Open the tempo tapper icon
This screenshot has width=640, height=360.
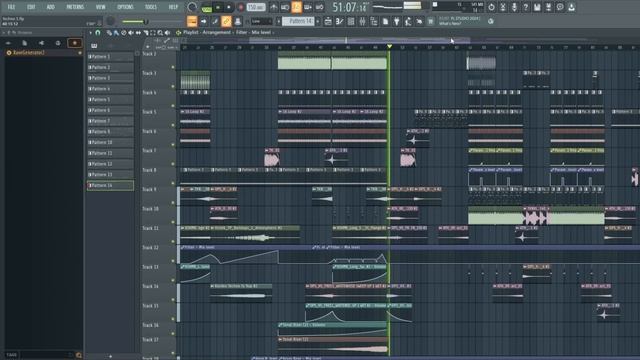coord(408,21)
